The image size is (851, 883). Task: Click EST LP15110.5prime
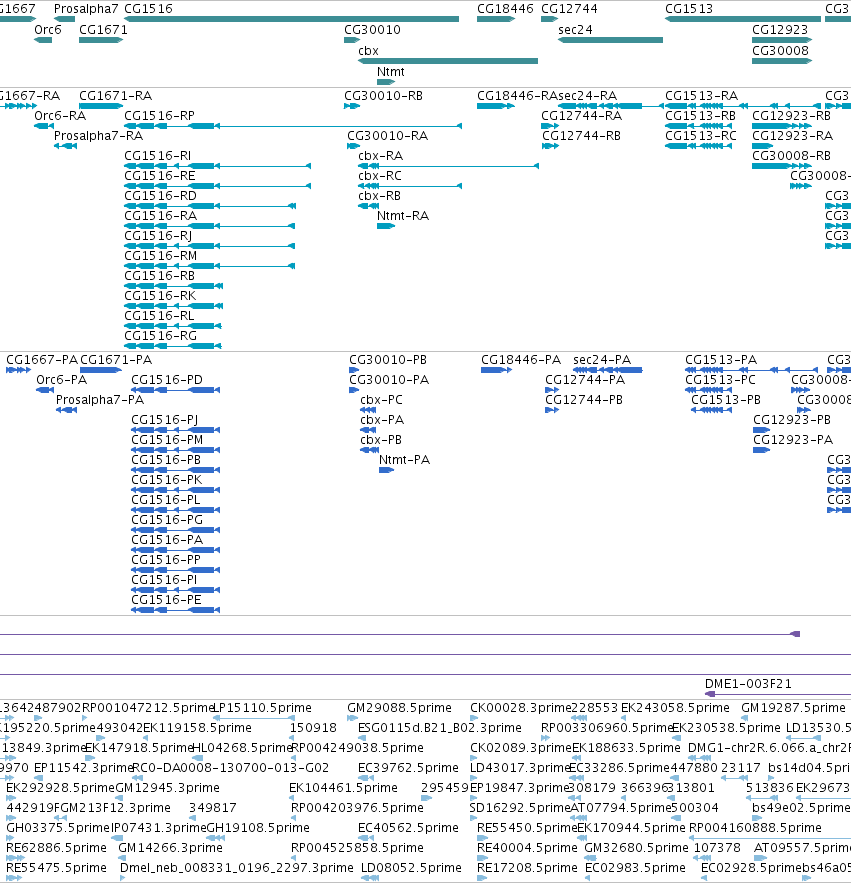[254, 718]
